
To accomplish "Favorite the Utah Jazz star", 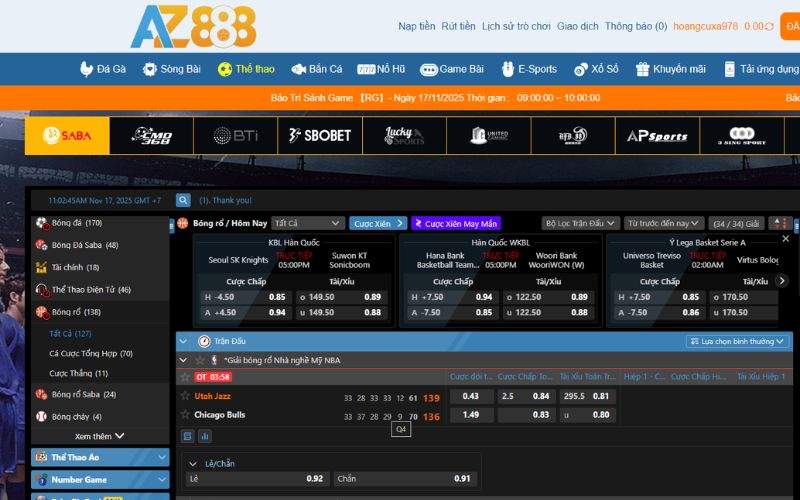I will pyautogui.click(x=185, y=397).
